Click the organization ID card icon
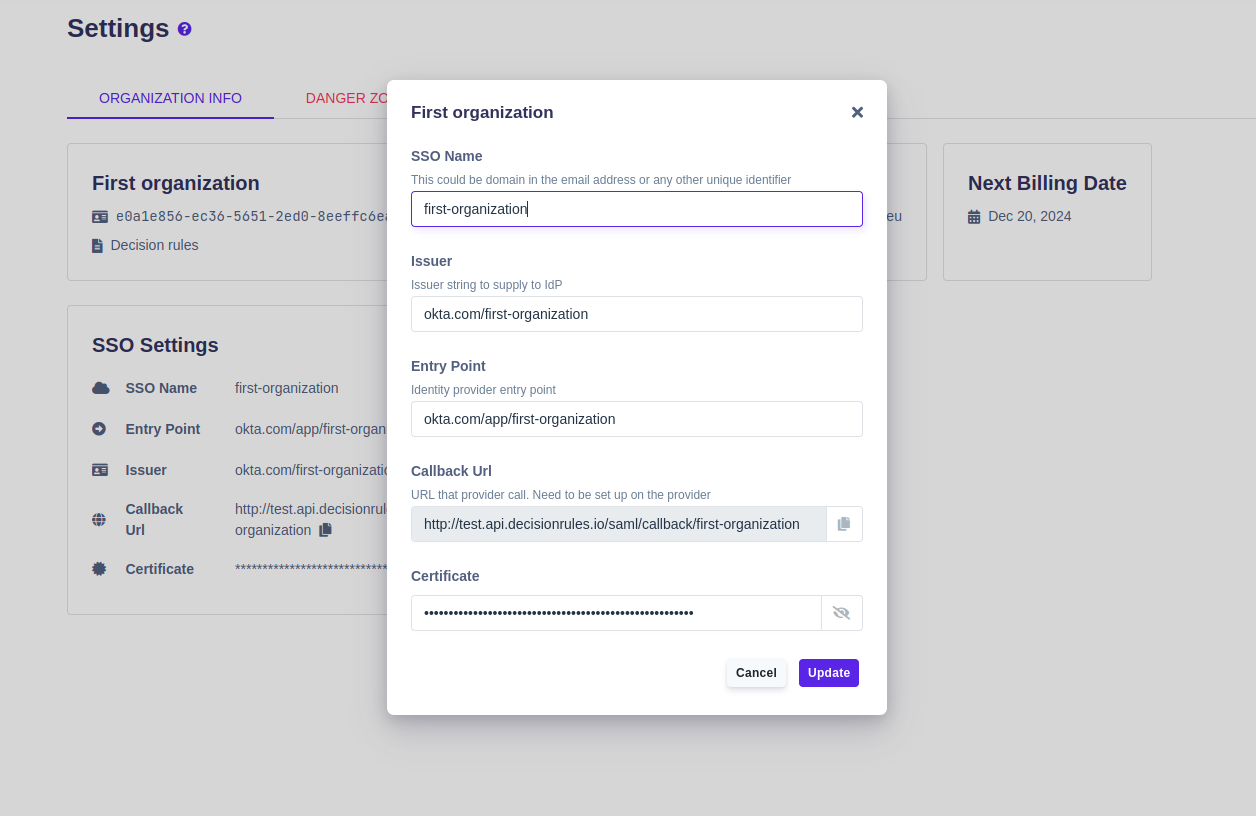Image resolution: width=1256 pixels, height=816 pixels. (100, 217)
